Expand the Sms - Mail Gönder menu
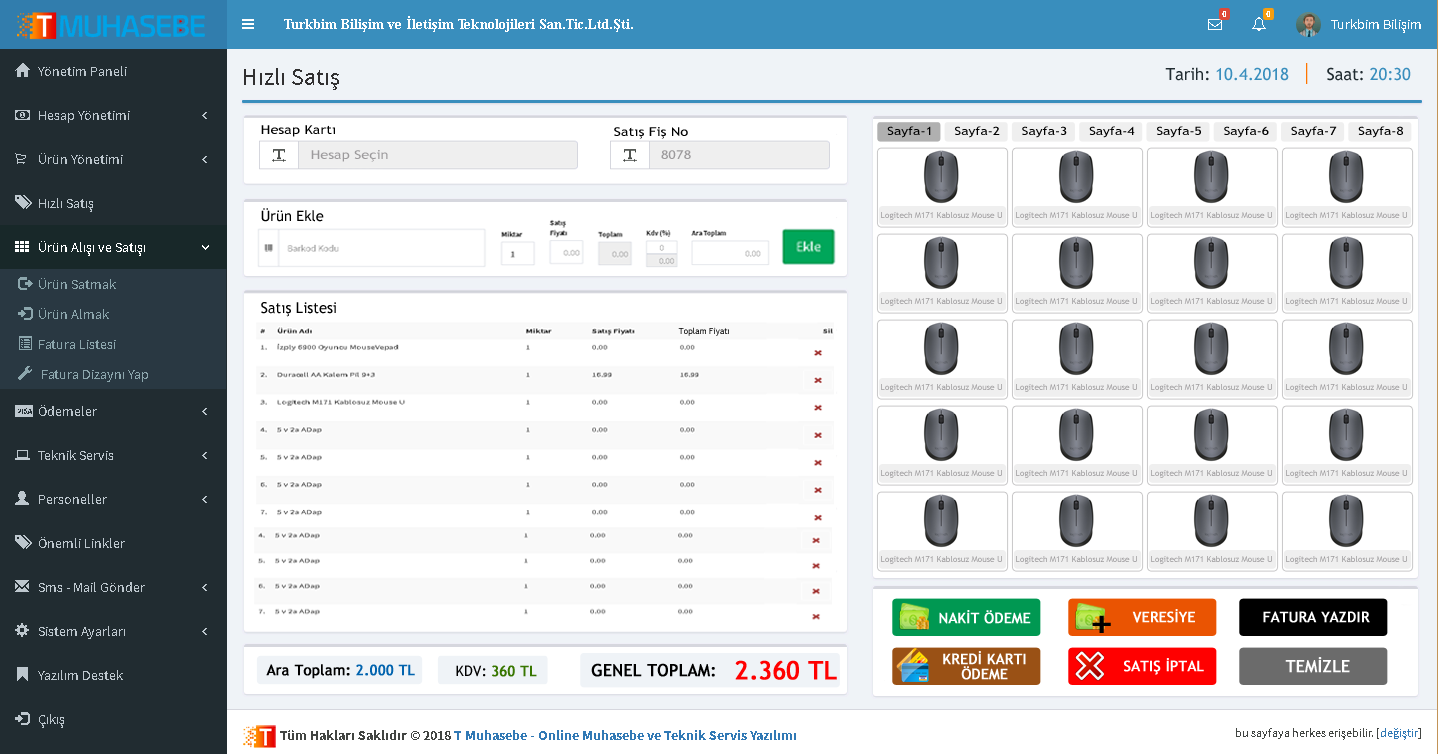The image size is (1438, 754). coord(113,587)
